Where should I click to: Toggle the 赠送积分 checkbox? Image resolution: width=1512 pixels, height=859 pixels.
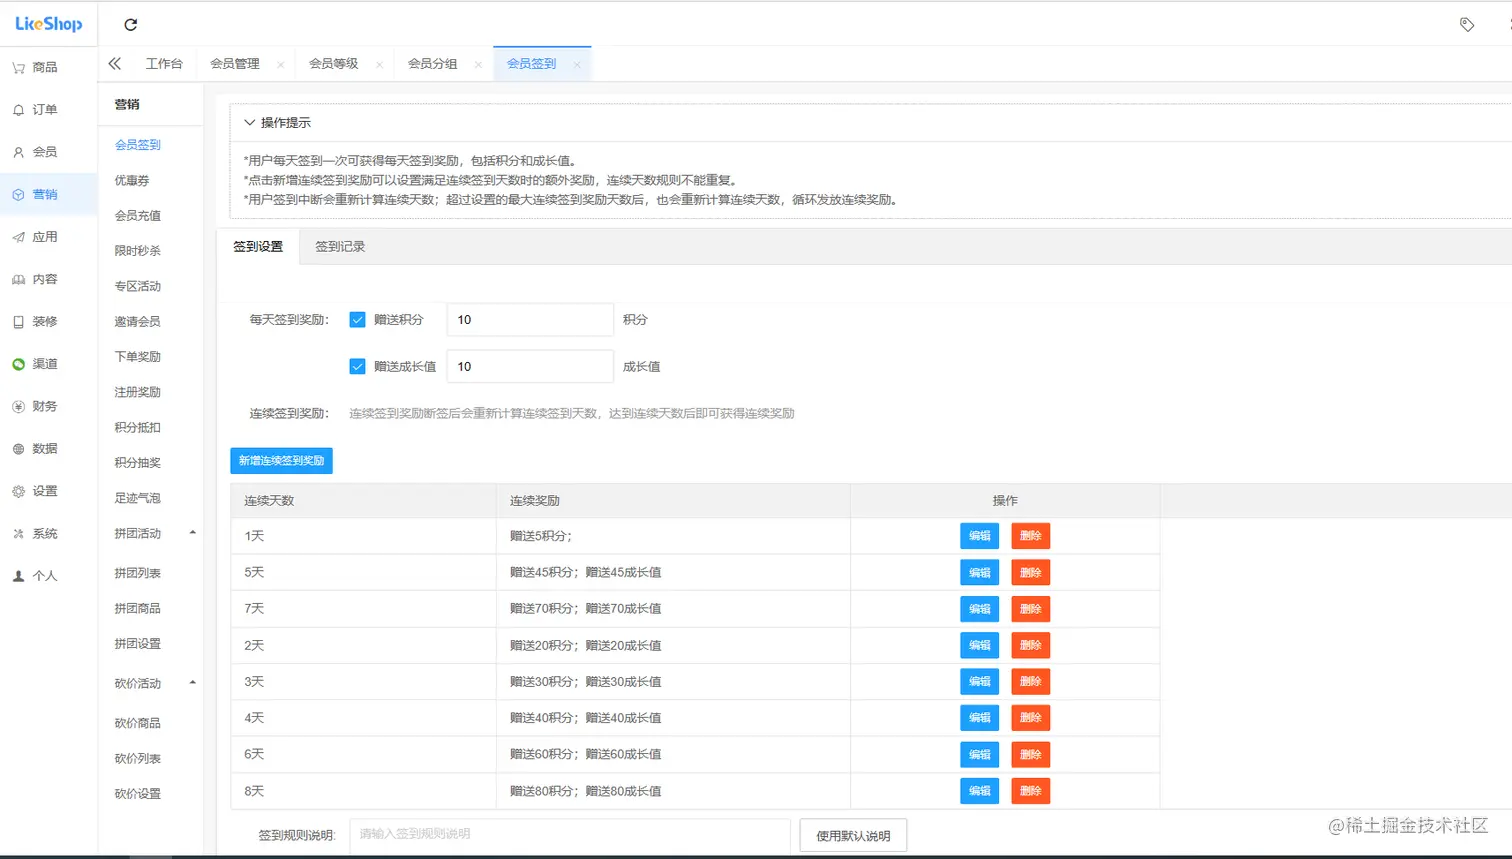[x=357, y=320]
